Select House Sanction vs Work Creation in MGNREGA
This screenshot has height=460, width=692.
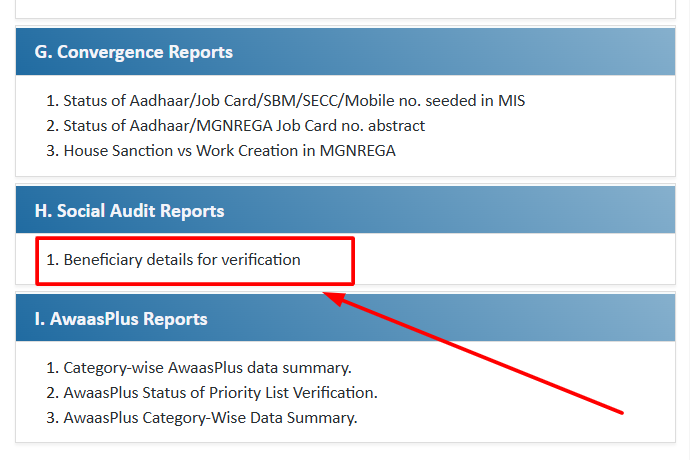(229, 151)
